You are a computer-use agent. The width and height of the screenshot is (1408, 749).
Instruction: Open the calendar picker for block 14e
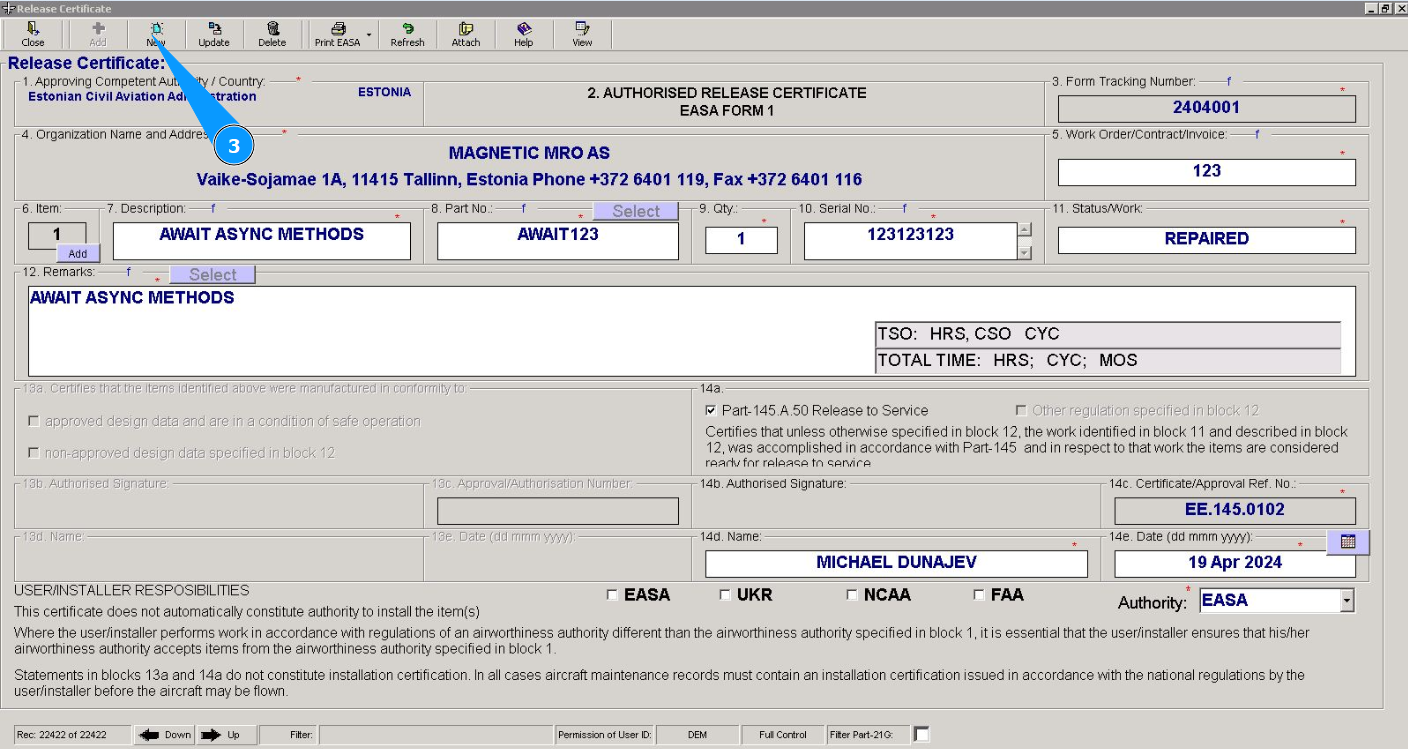tap(1347, 541)
